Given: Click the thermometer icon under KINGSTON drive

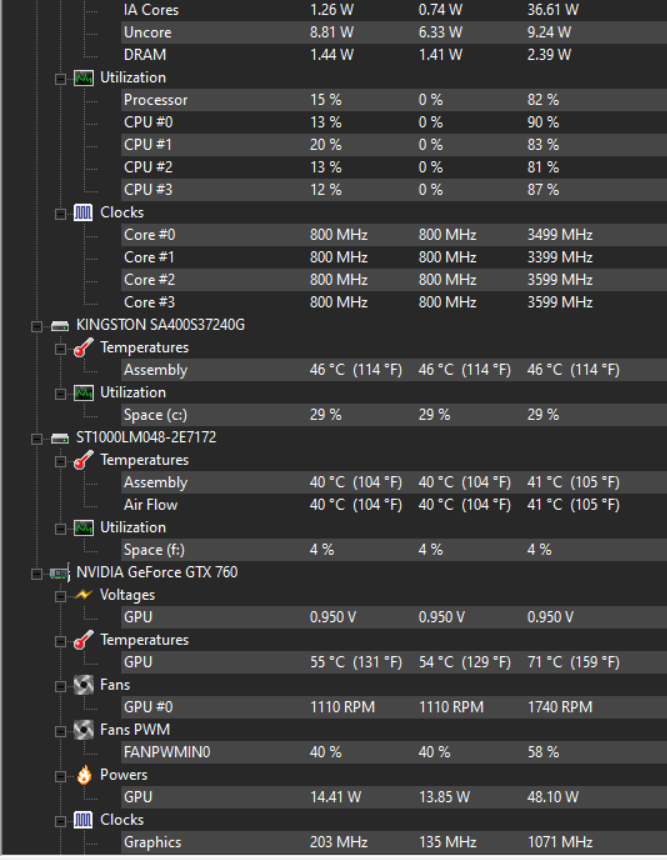Looking at the screenshot, I should (83, 348).
